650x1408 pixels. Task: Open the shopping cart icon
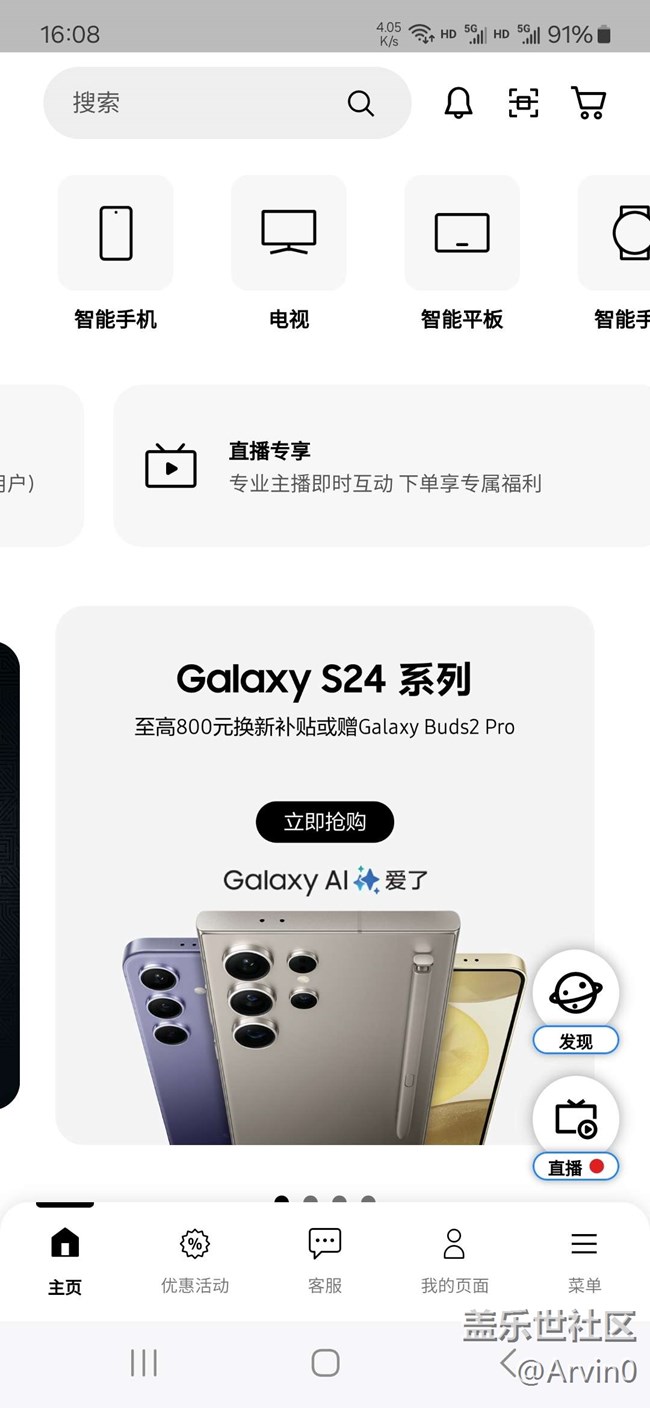coord(588,103)
